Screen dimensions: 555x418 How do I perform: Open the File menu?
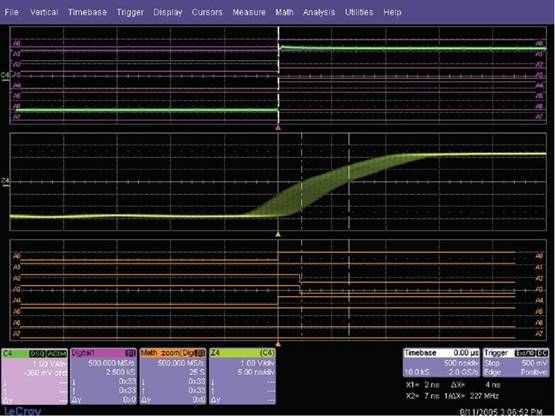[x=11, y=12]
